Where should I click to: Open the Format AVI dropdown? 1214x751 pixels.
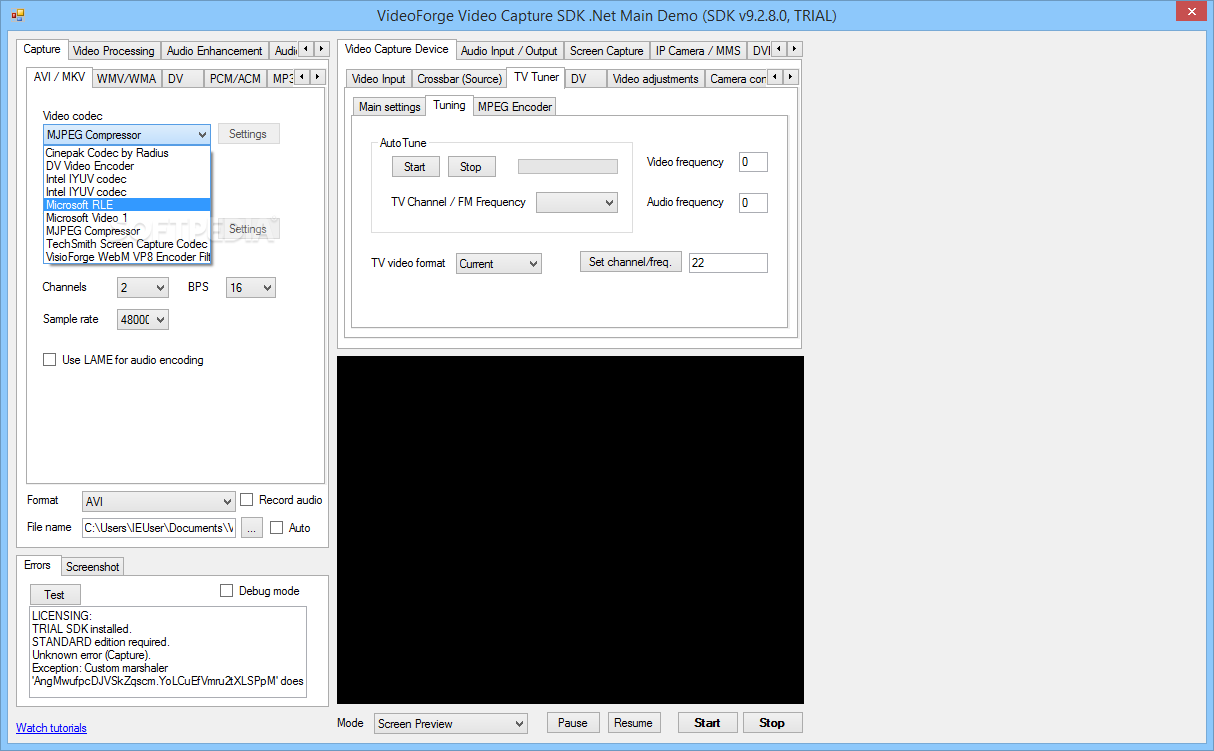(159, 502)
